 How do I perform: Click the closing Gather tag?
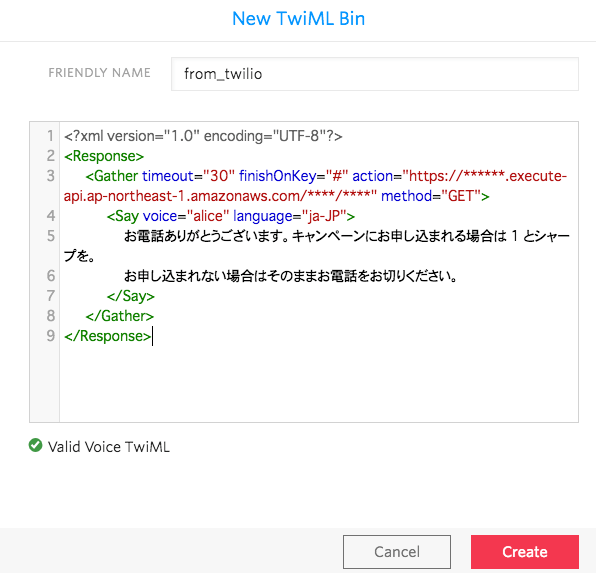120,316
